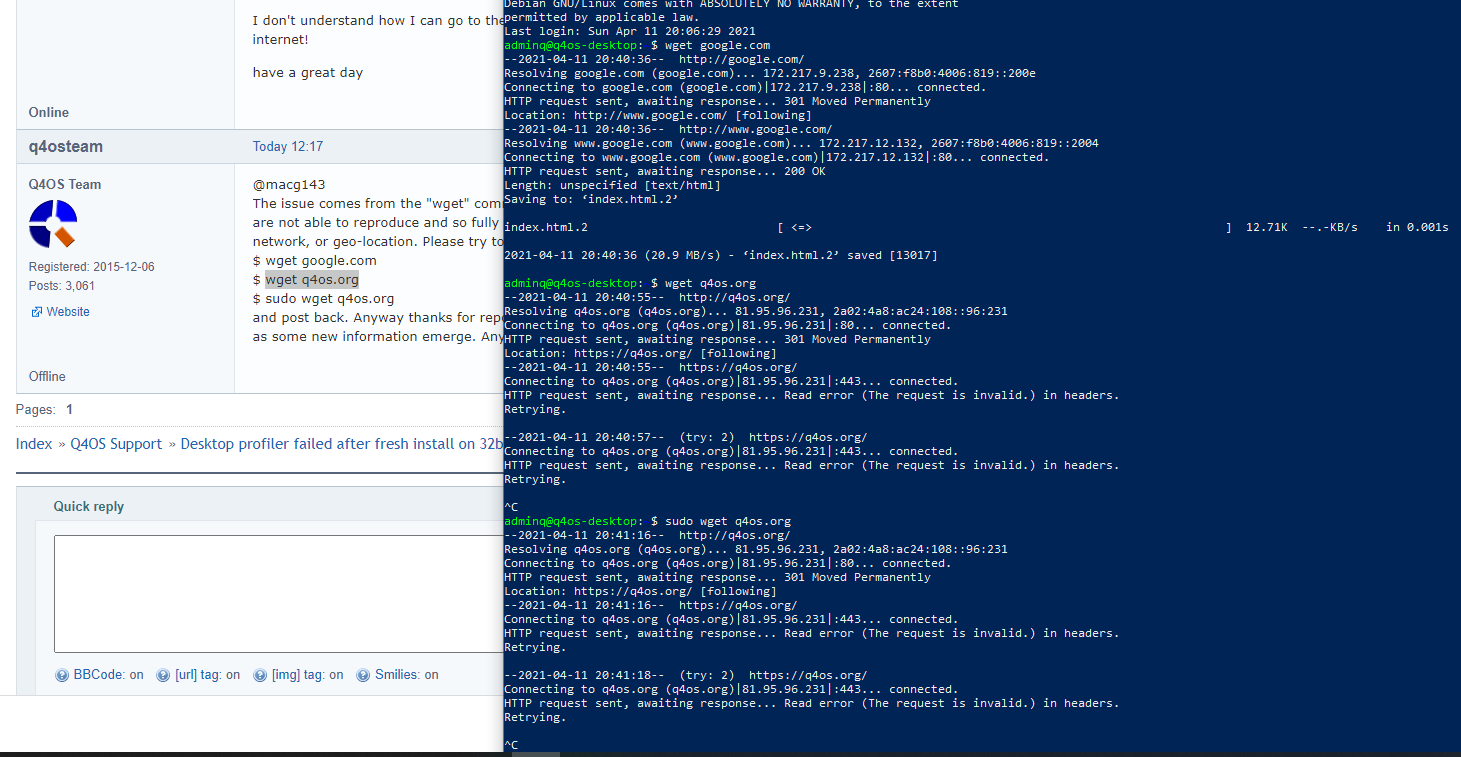The image size is (1461, 757).
Task: Click the 'Saving to: index.html.2' terminal line
Action: click(591, 199)
